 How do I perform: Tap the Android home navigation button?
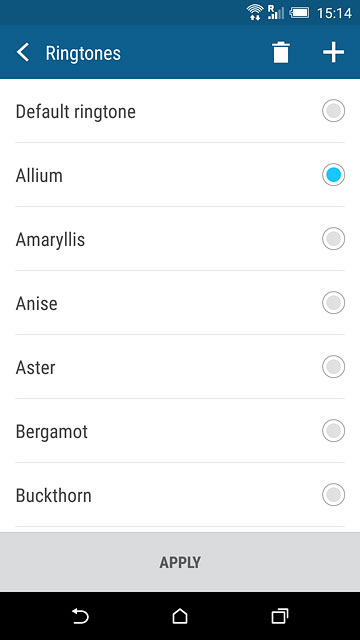[180, 616]
